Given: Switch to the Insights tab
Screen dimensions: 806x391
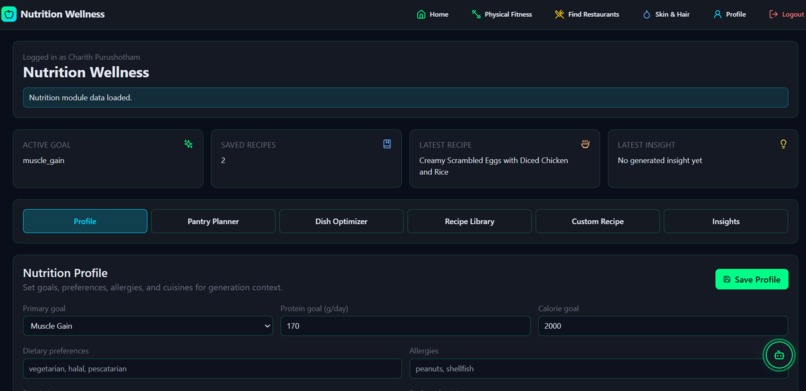Looking at the screenshot, I should (x=726, y=221).
